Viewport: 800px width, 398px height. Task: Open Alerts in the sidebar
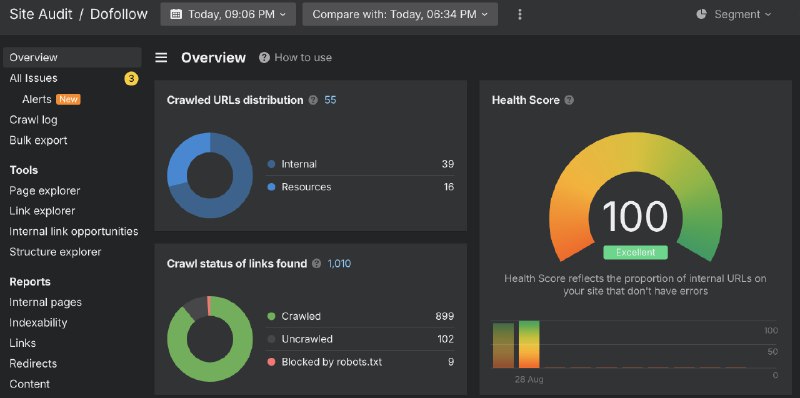coord(37,100)
